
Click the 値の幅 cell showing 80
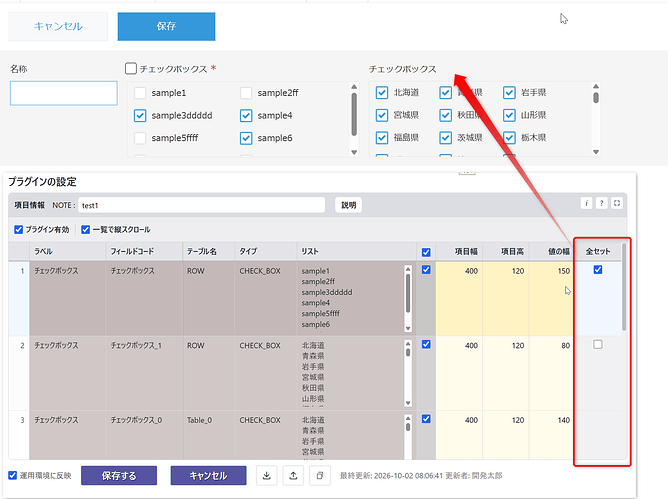click(x=551, y=373)
